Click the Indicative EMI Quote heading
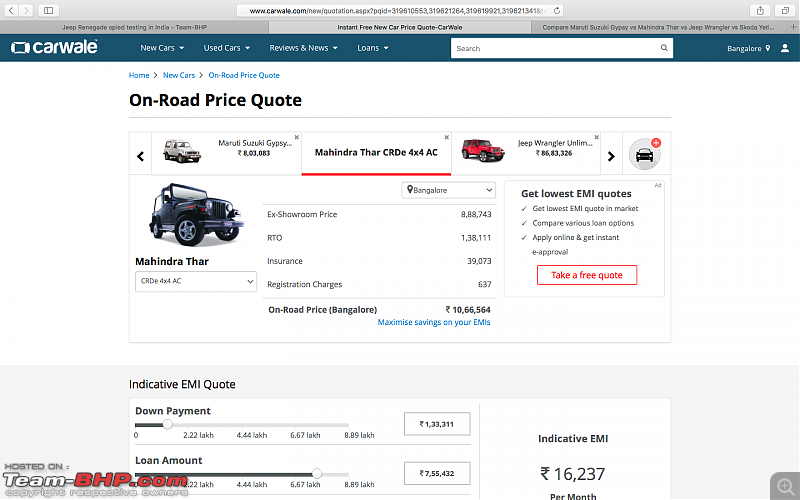Viewport: 800px width, 500px height. pos(182,384)
